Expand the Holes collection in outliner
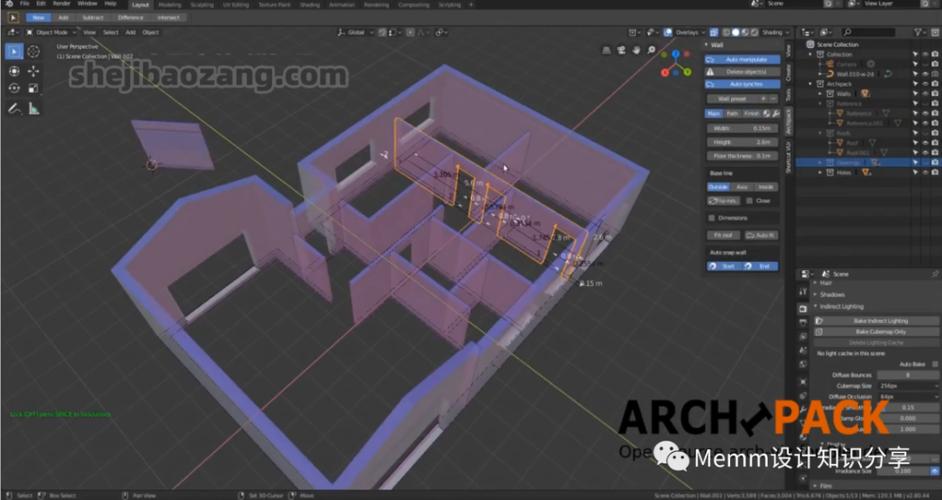The image size is (942, 500). [x=821, y=172]
